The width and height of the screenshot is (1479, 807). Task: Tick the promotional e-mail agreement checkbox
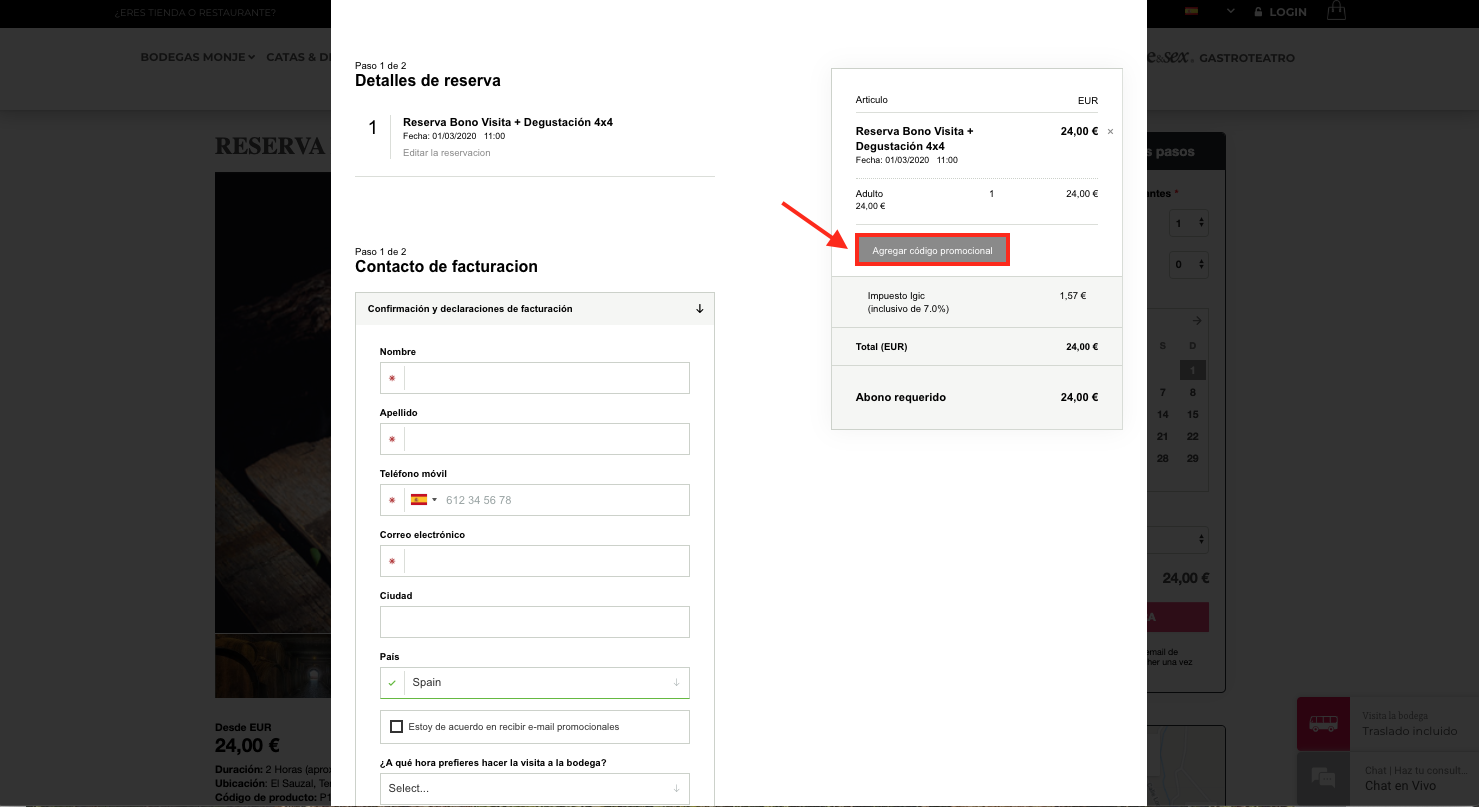pyautogui.click(x=397, y=726)
